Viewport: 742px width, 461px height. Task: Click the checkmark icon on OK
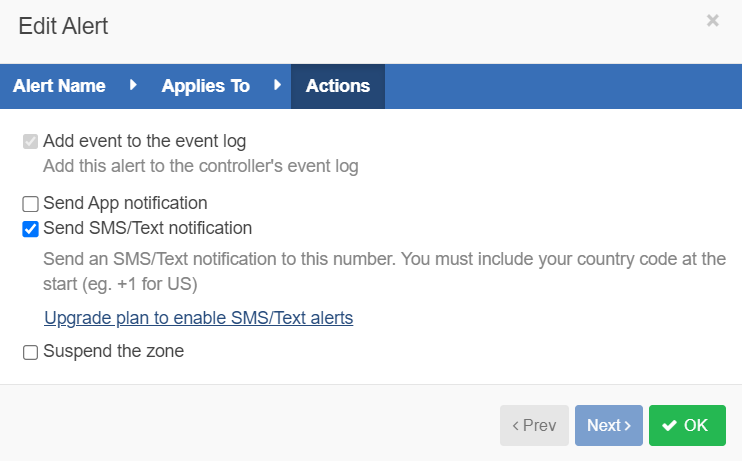tap(669, 426)
